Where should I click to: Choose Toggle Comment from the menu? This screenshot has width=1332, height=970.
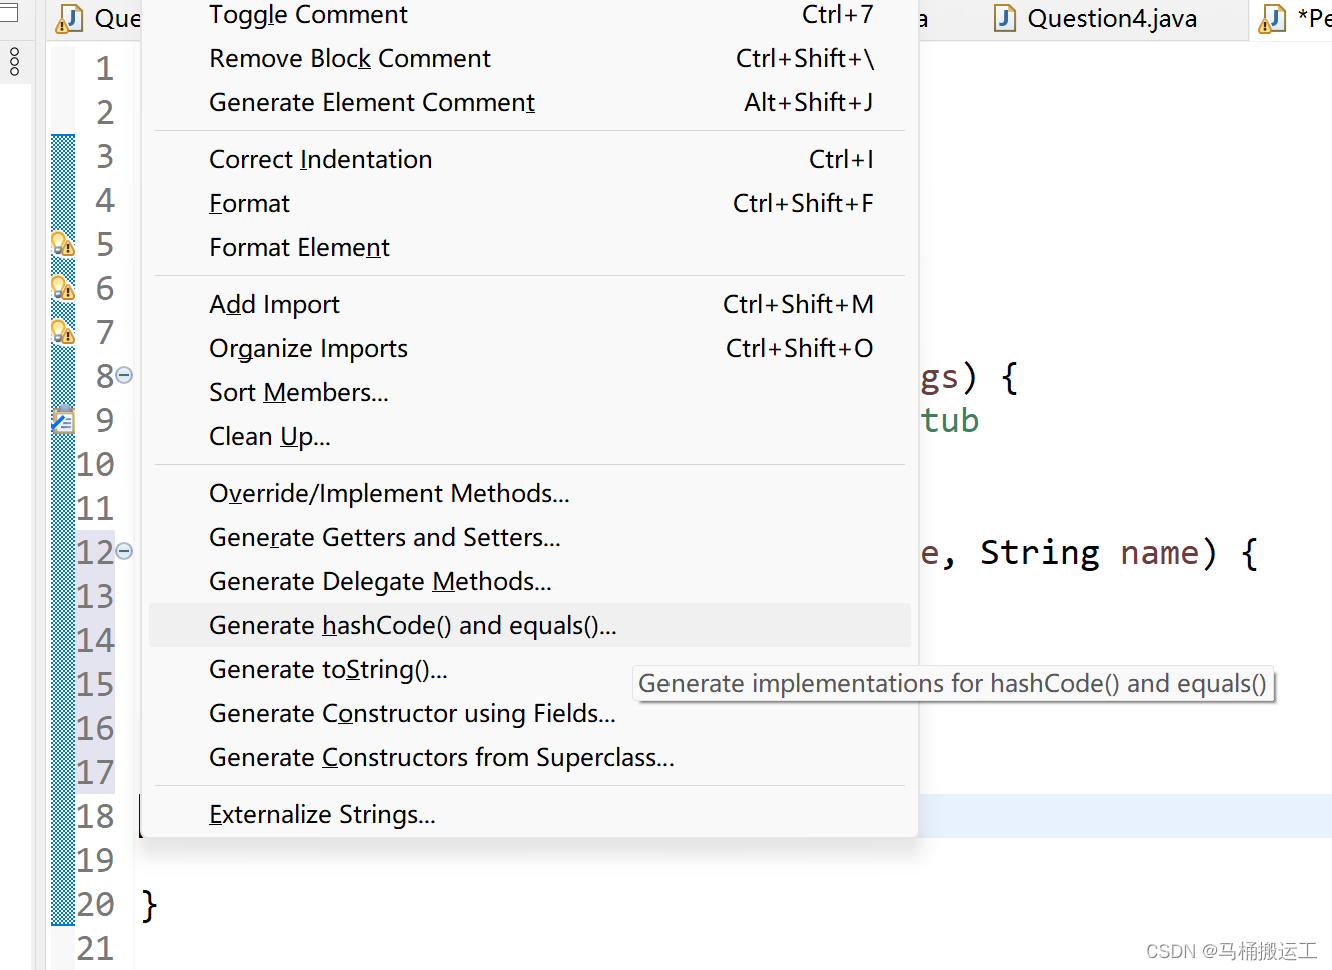click(x=529, y=15)
